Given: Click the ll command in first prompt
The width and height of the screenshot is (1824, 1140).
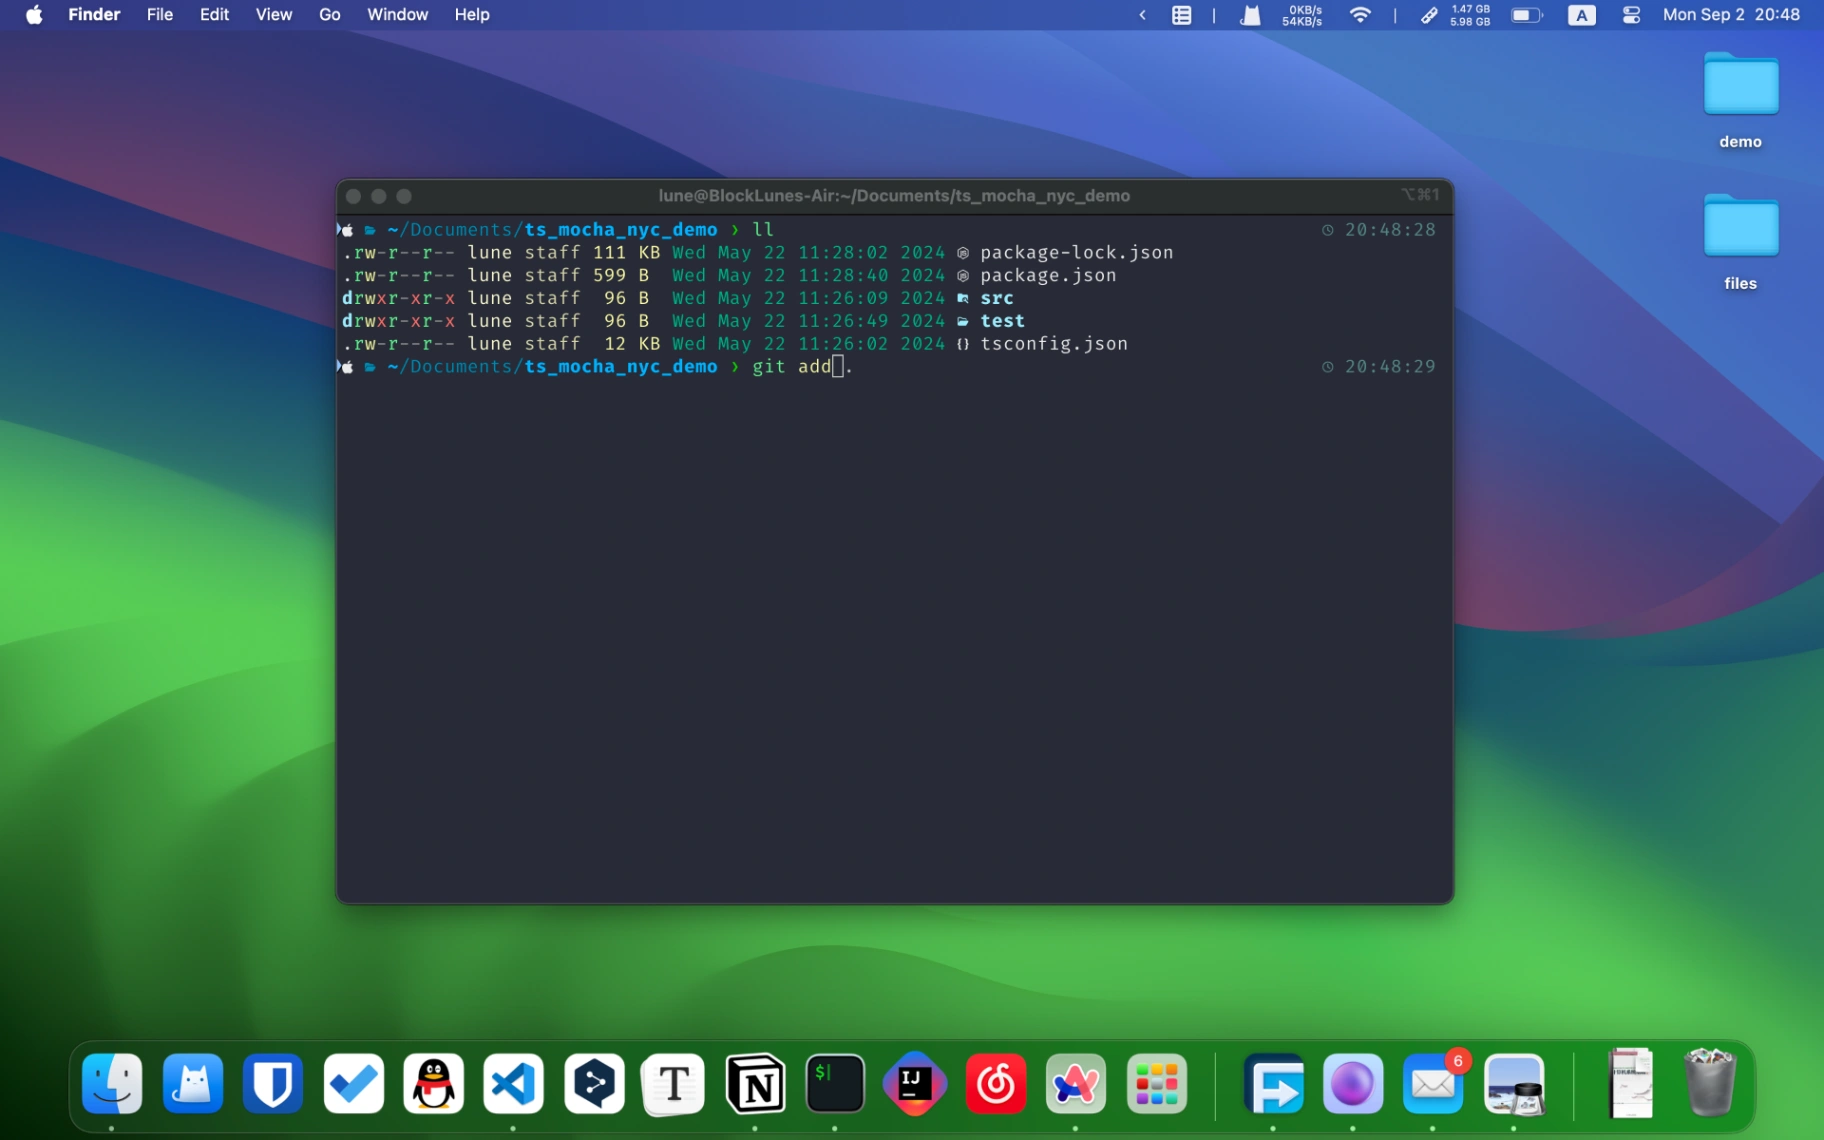Looking at the screenshot, I should coord(763,230).
